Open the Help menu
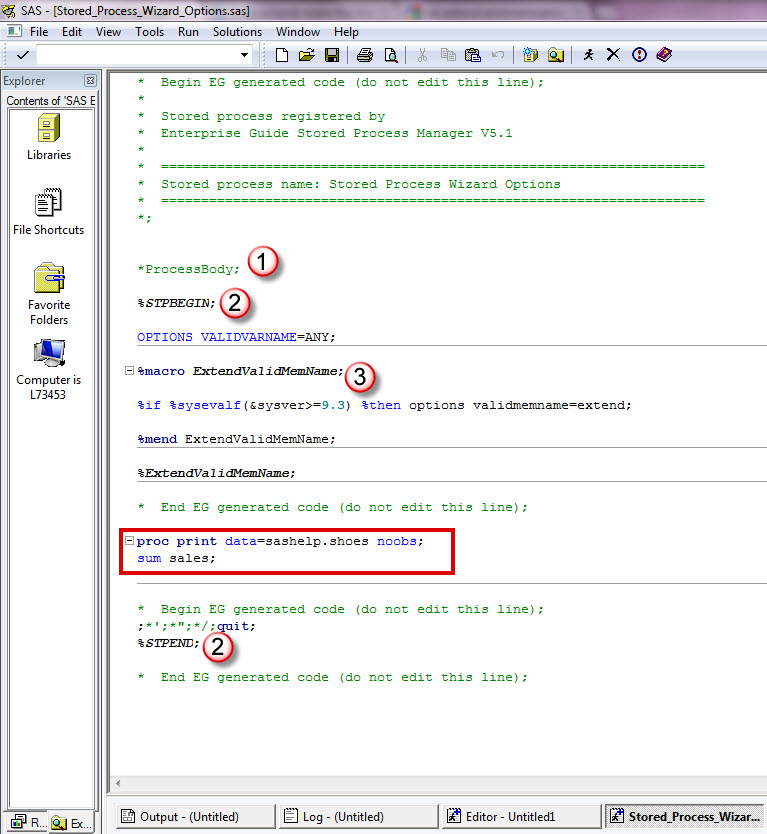Screen dimensions: 767x834 346,32
